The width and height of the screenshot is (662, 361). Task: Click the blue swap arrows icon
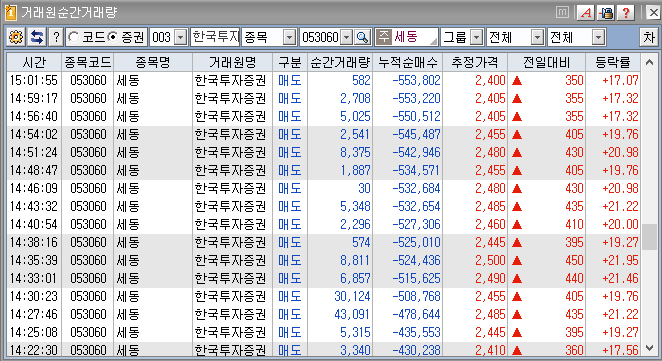click(x=37, y=38)
